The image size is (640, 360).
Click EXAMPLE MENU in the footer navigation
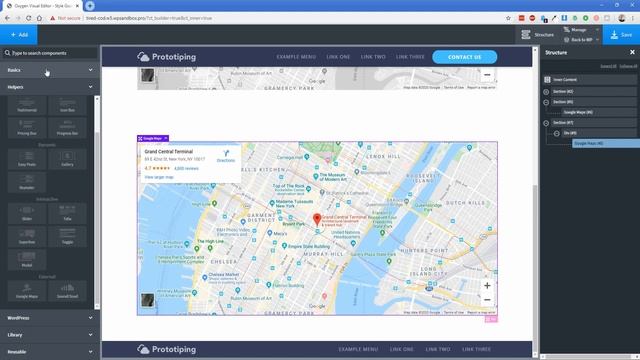358,349
